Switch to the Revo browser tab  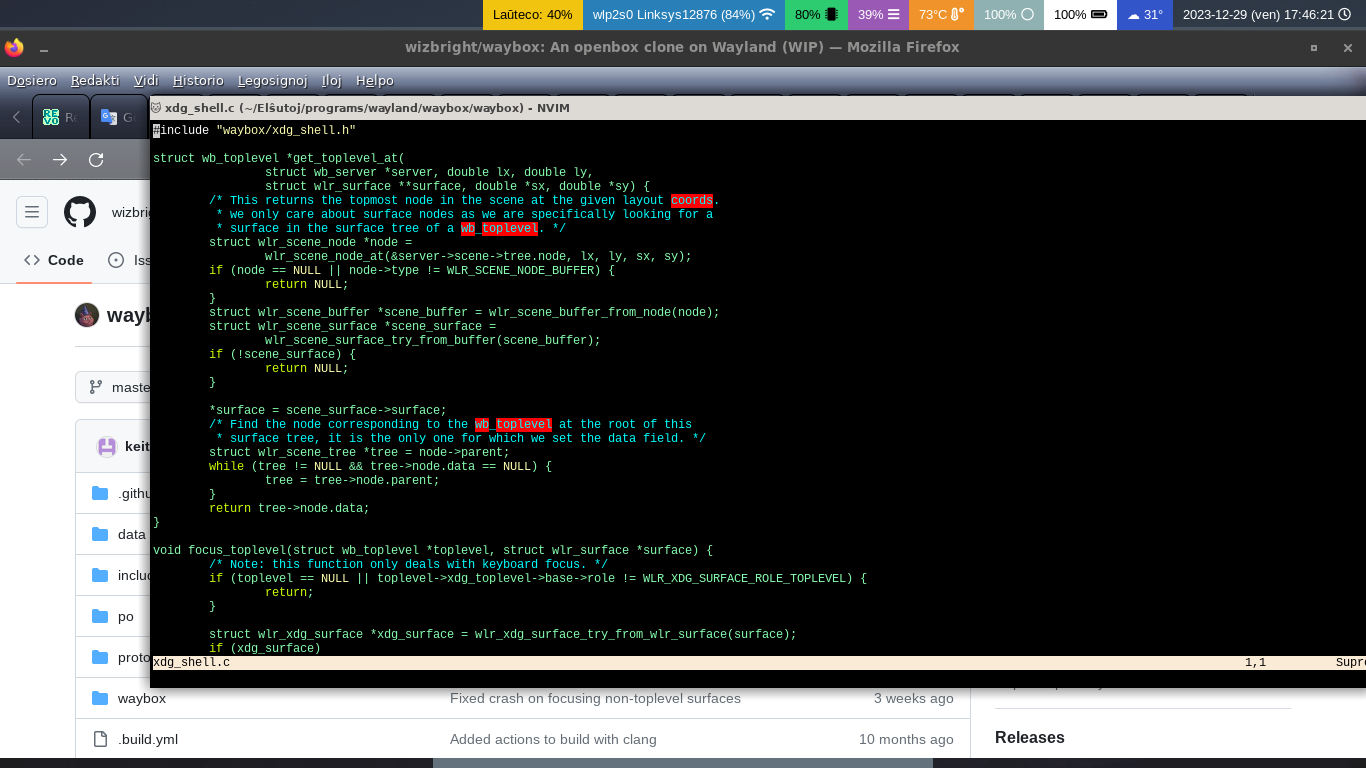60,117
